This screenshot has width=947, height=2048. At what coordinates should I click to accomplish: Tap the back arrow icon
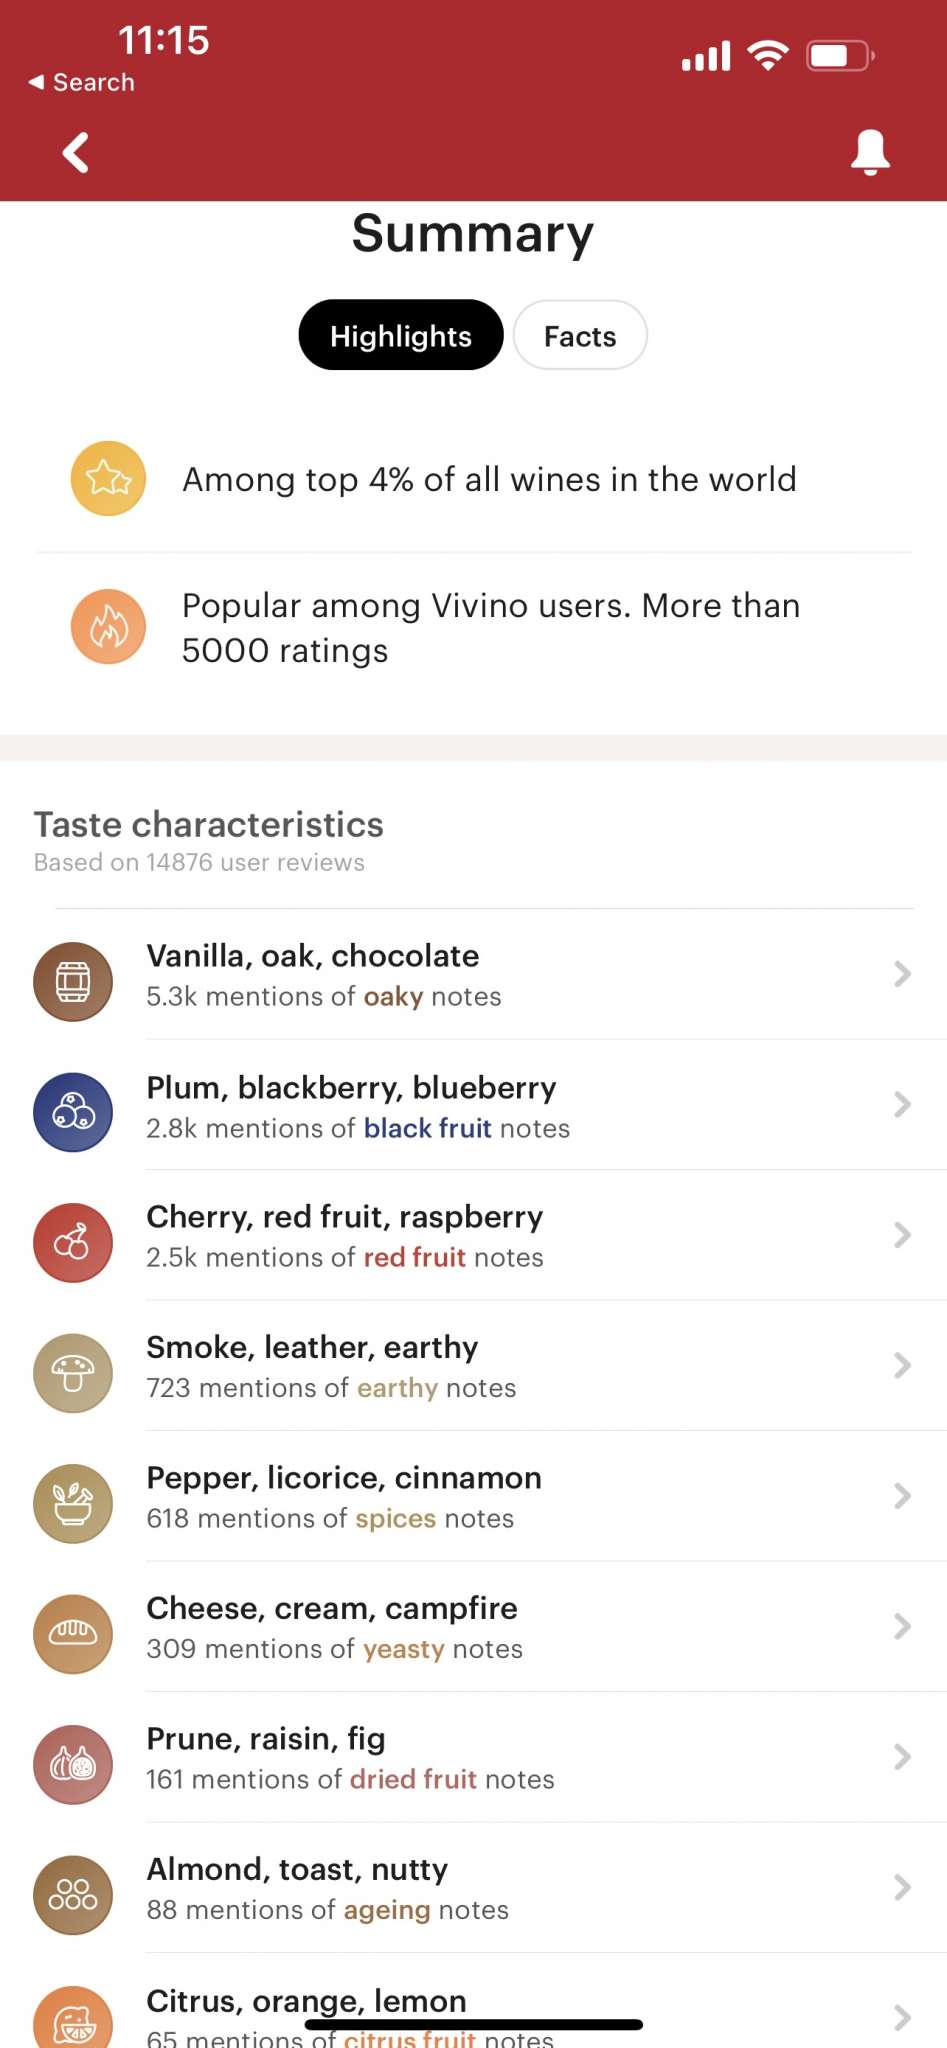(x=76, y=153)
